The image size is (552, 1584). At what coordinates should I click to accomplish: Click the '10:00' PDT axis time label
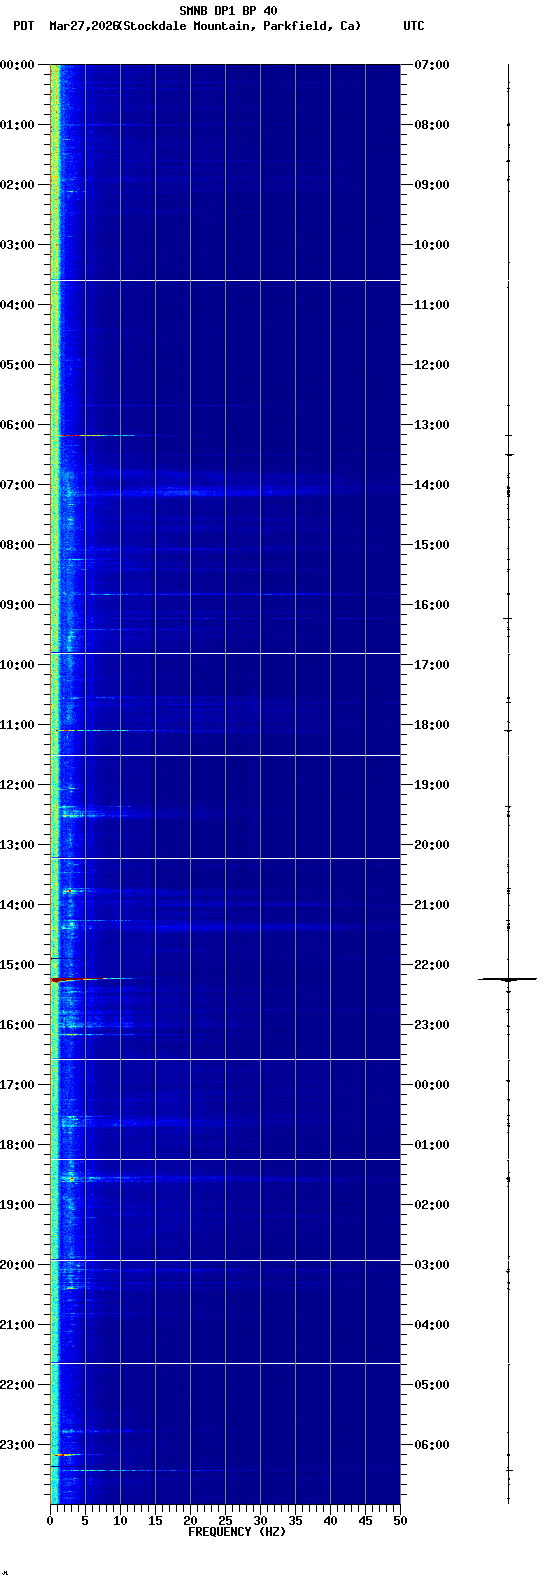pyautogui.click(x=18, y=665)
